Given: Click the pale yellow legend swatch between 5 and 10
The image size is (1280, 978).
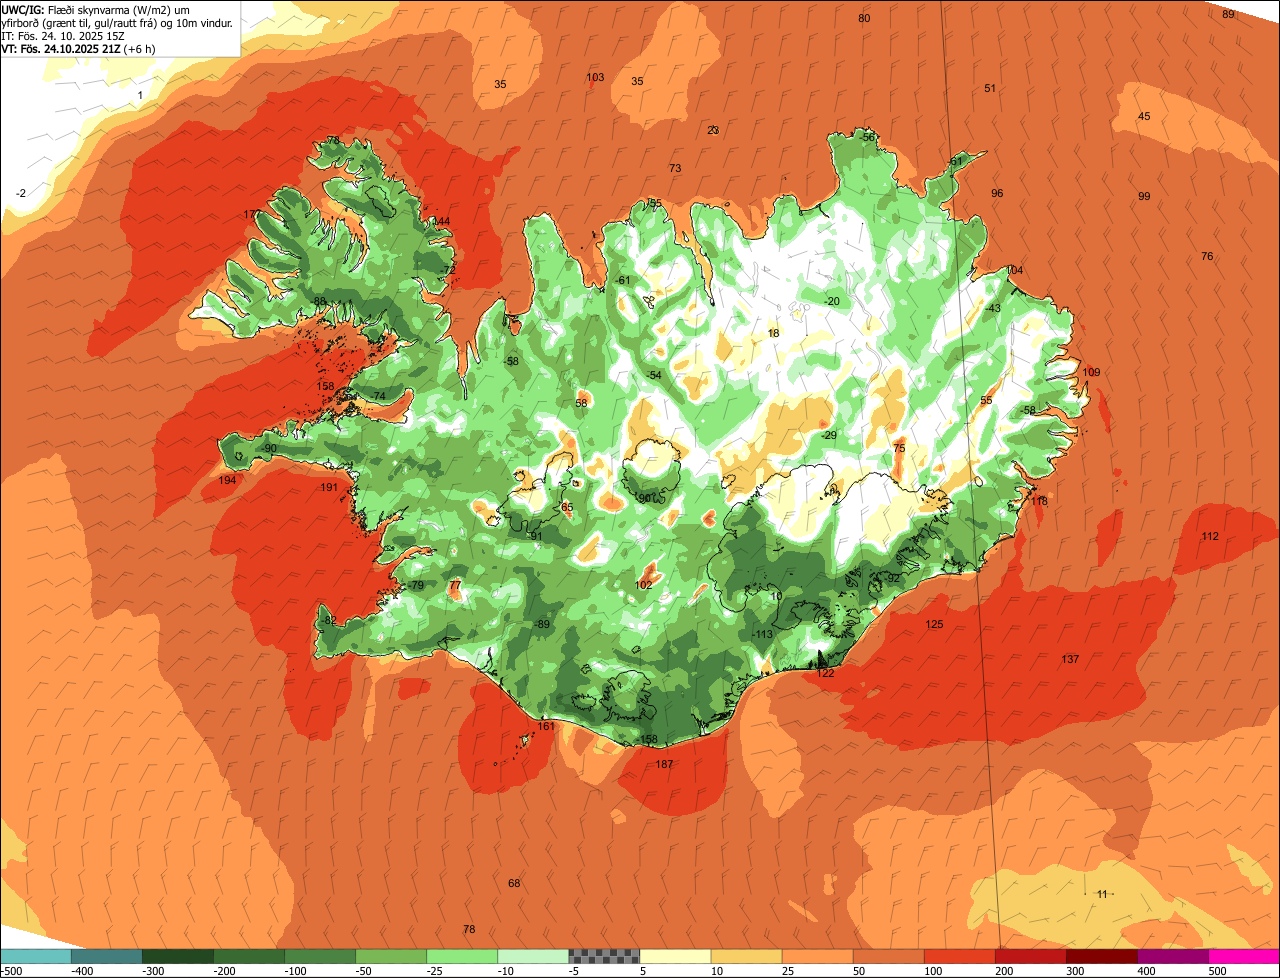Looking at the screenshot, I should click(x=675, y=956).
